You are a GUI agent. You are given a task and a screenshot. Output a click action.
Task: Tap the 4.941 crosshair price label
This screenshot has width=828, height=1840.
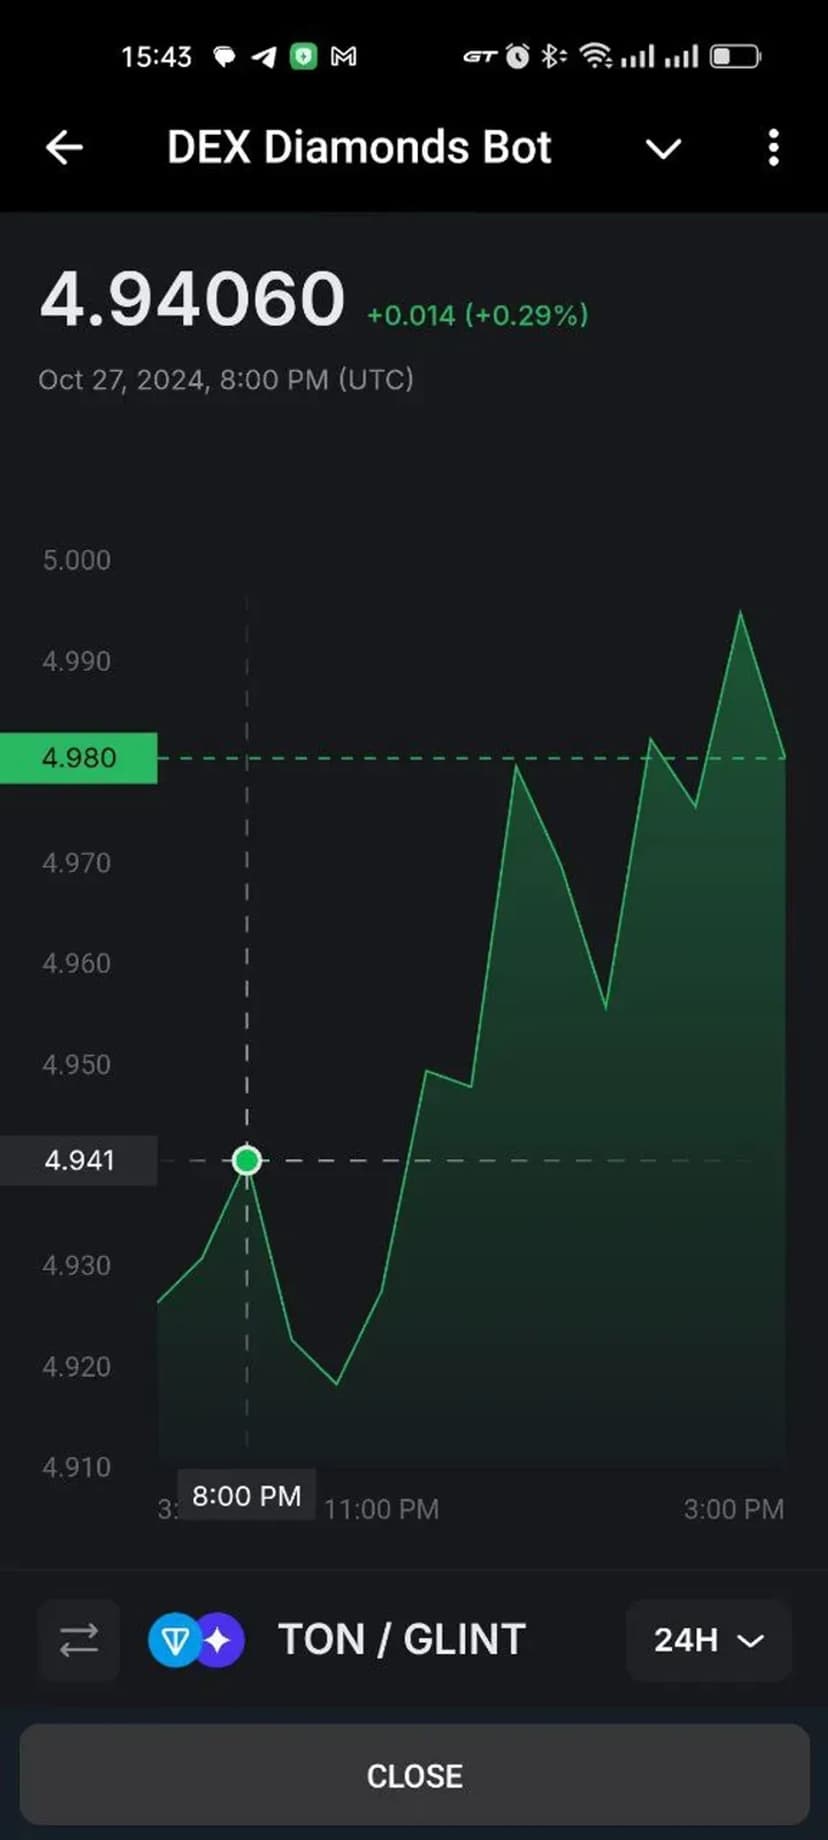[x=79, y=1160]
